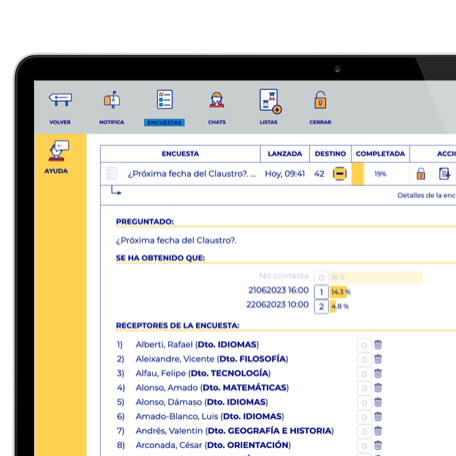Click answer box 2 for 22062023 10:00
The image size is (456, 456).
321,307
